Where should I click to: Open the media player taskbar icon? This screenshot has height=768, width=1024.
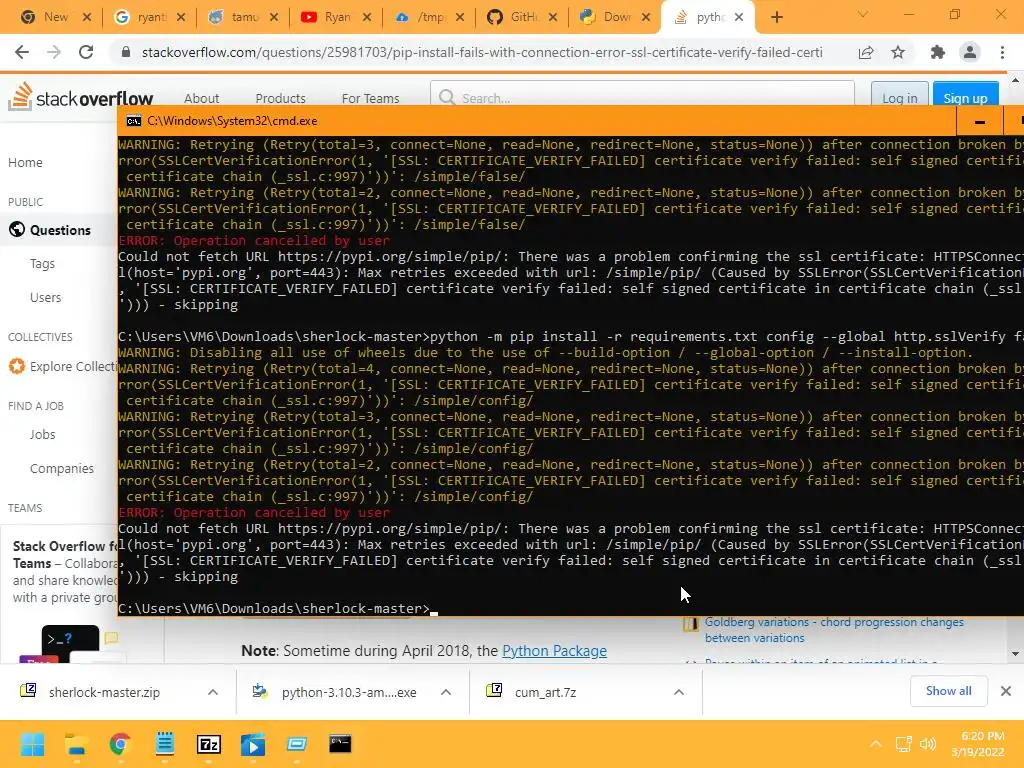click(253, 744)
